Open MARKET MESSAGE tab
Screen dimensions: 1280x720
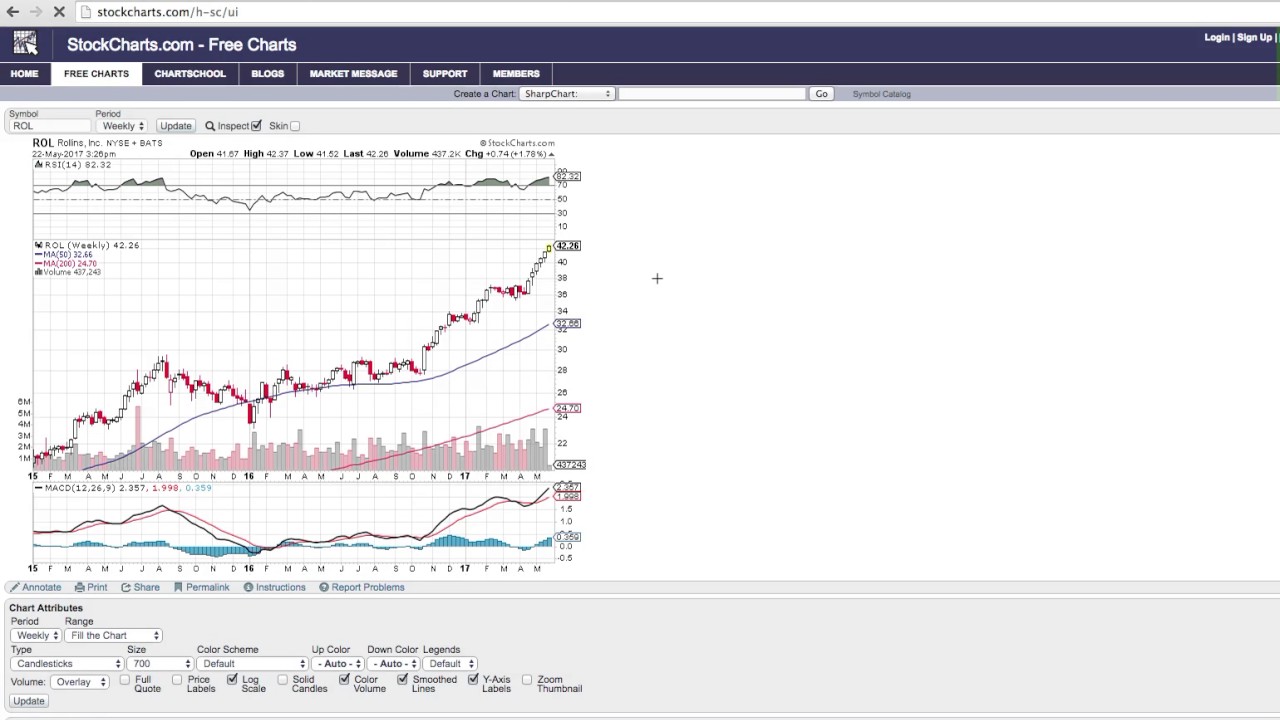click(x=353, y=74)
